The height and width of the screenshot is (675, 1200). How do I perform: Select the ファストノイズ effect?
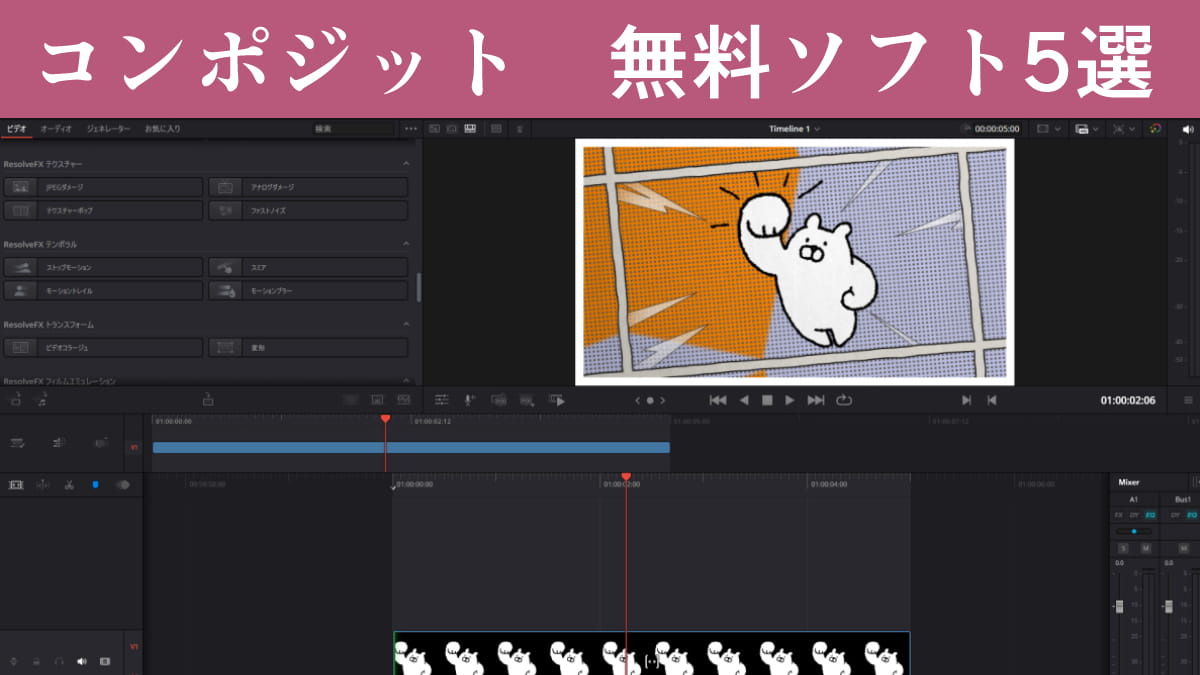[x=308, y=211]
